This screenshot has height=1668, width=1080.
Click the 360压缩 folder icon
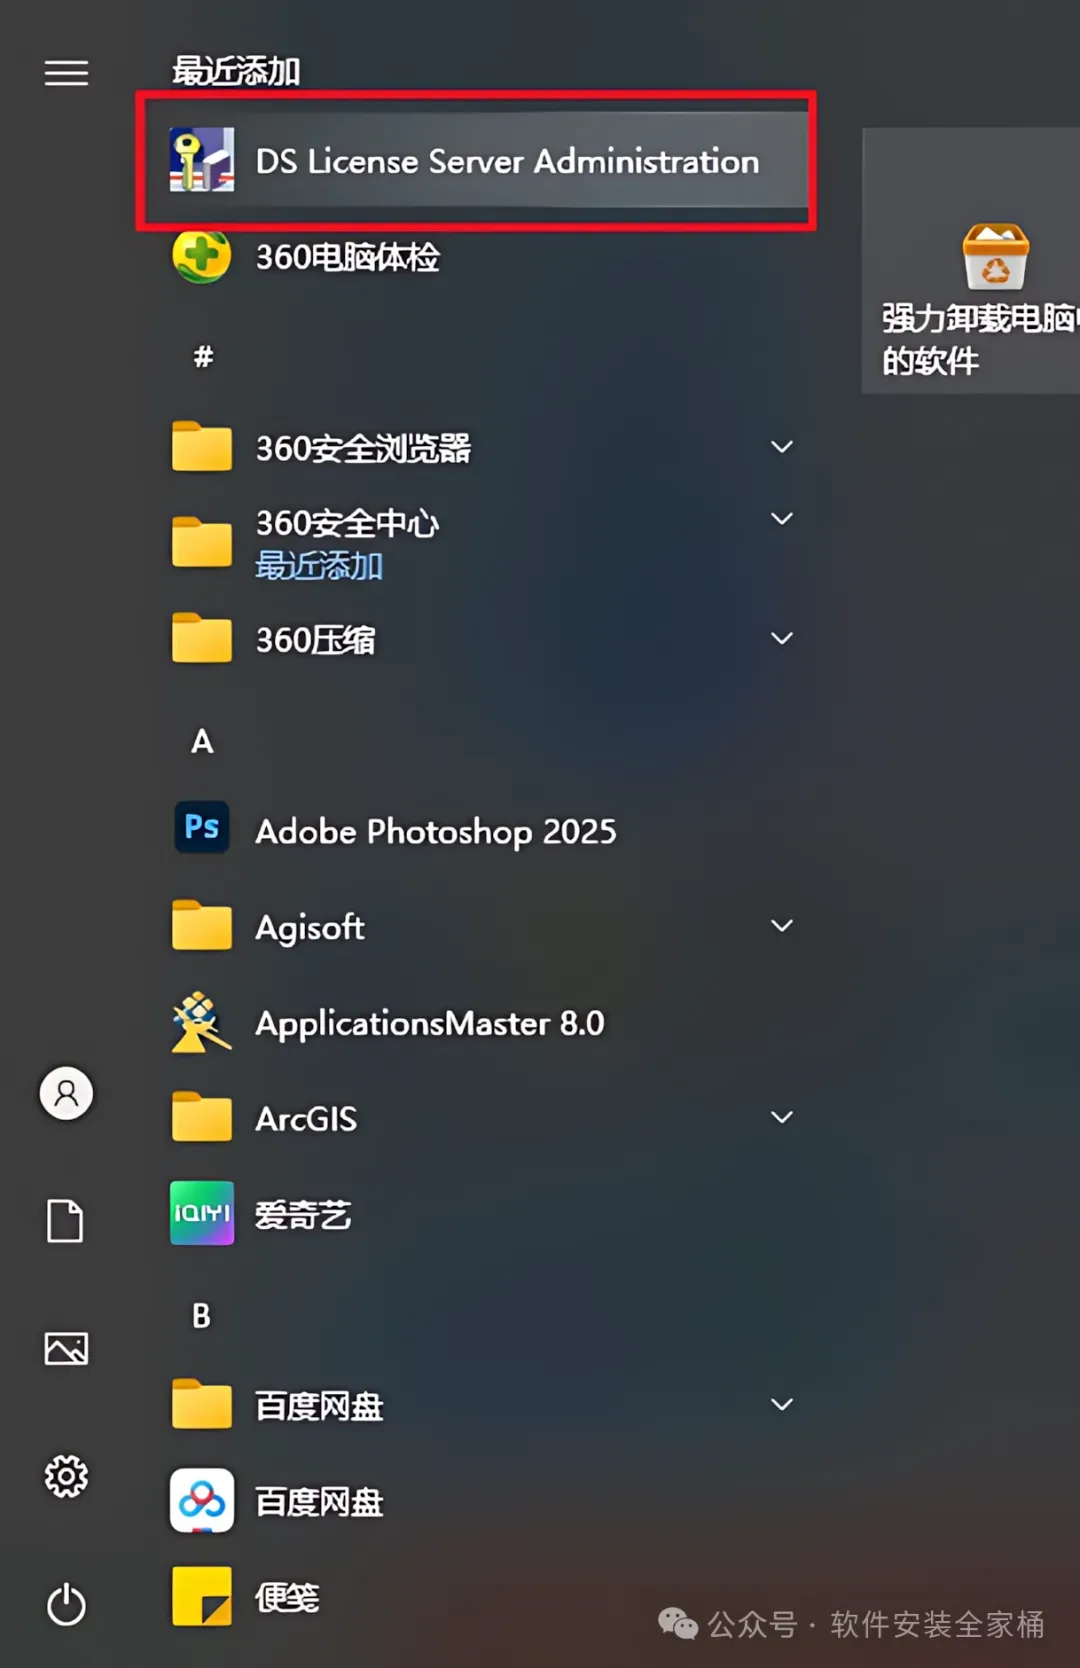coord(202,638)
